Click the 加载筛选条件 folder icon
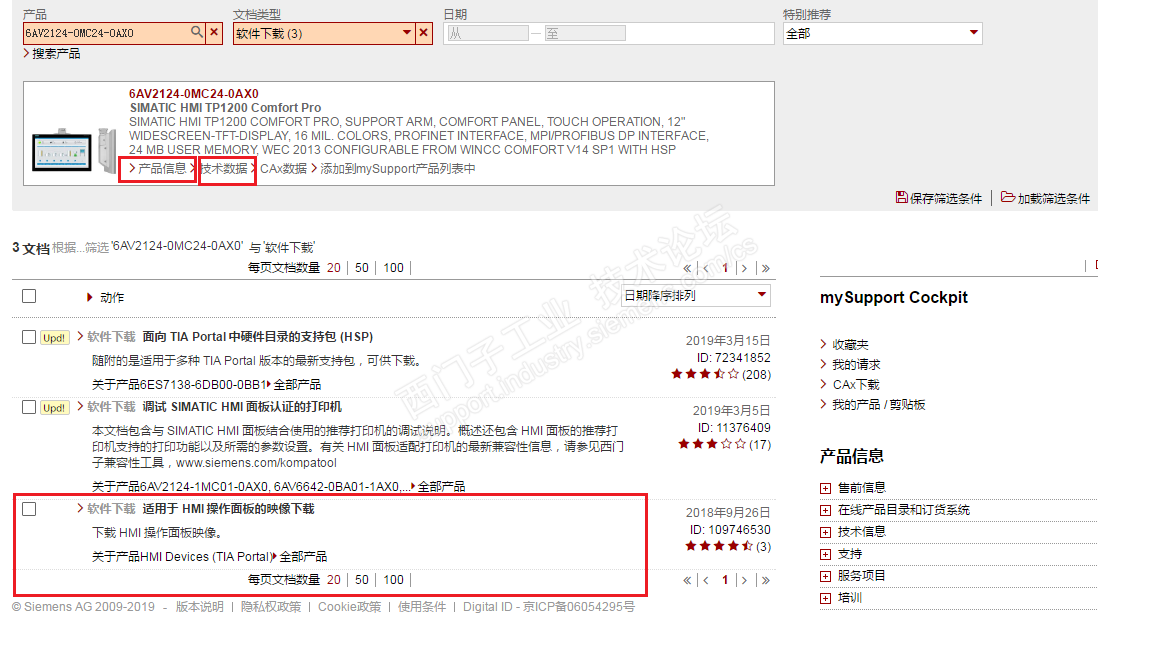Viewport: 1152px width, 648px height. pos(1008,197)
